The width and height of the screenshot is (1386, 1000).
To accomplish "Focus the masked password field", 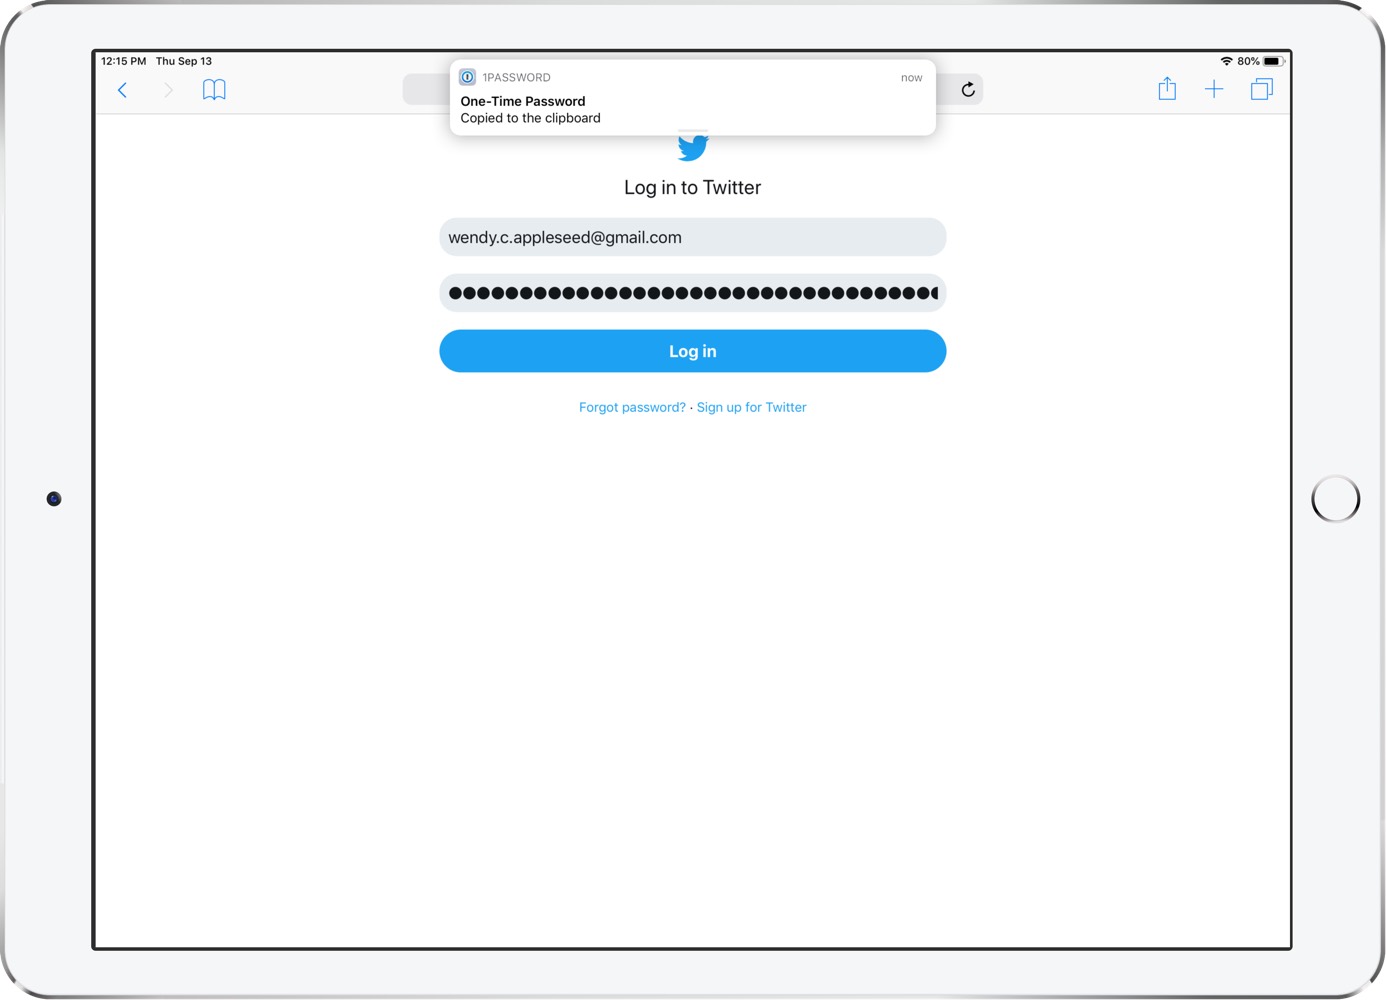I will (x=693, y=293).
